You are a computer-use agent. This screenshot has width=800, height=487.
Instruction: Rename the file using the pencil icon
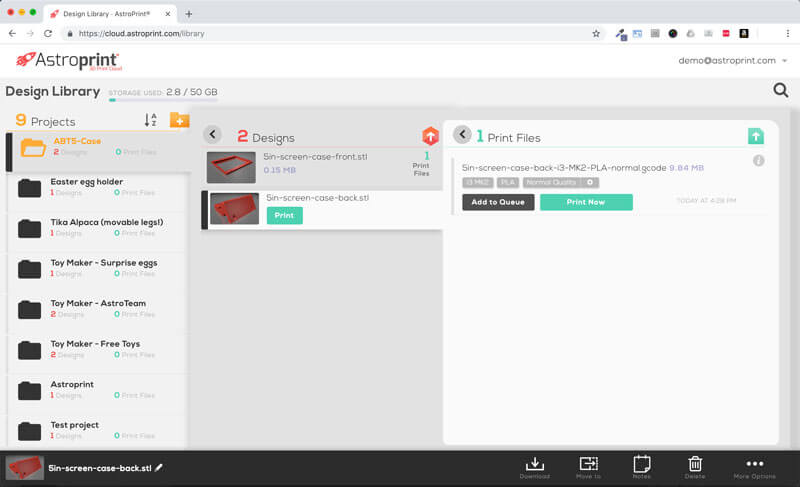[x=159, y=467]
